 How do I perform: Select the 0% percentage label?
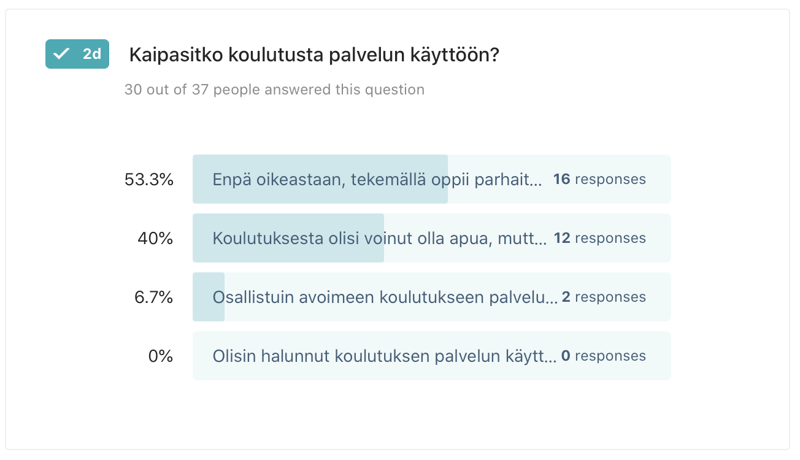[160, 356]
